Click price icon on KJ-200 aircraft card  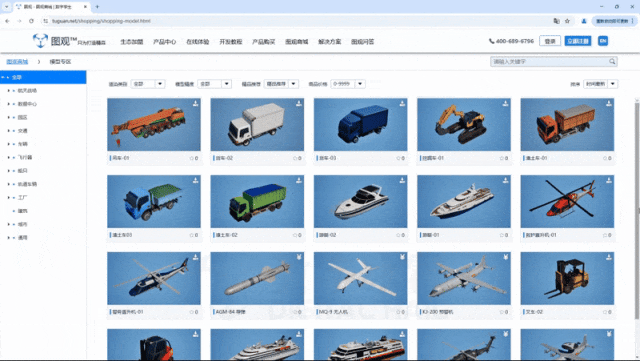pos(505,257)
